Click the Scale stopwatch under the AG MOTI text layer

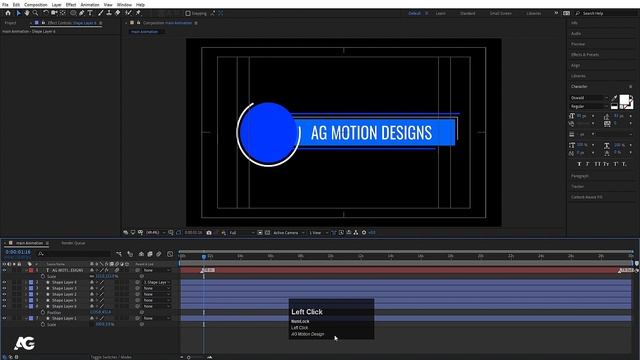[x=43, y=276]
